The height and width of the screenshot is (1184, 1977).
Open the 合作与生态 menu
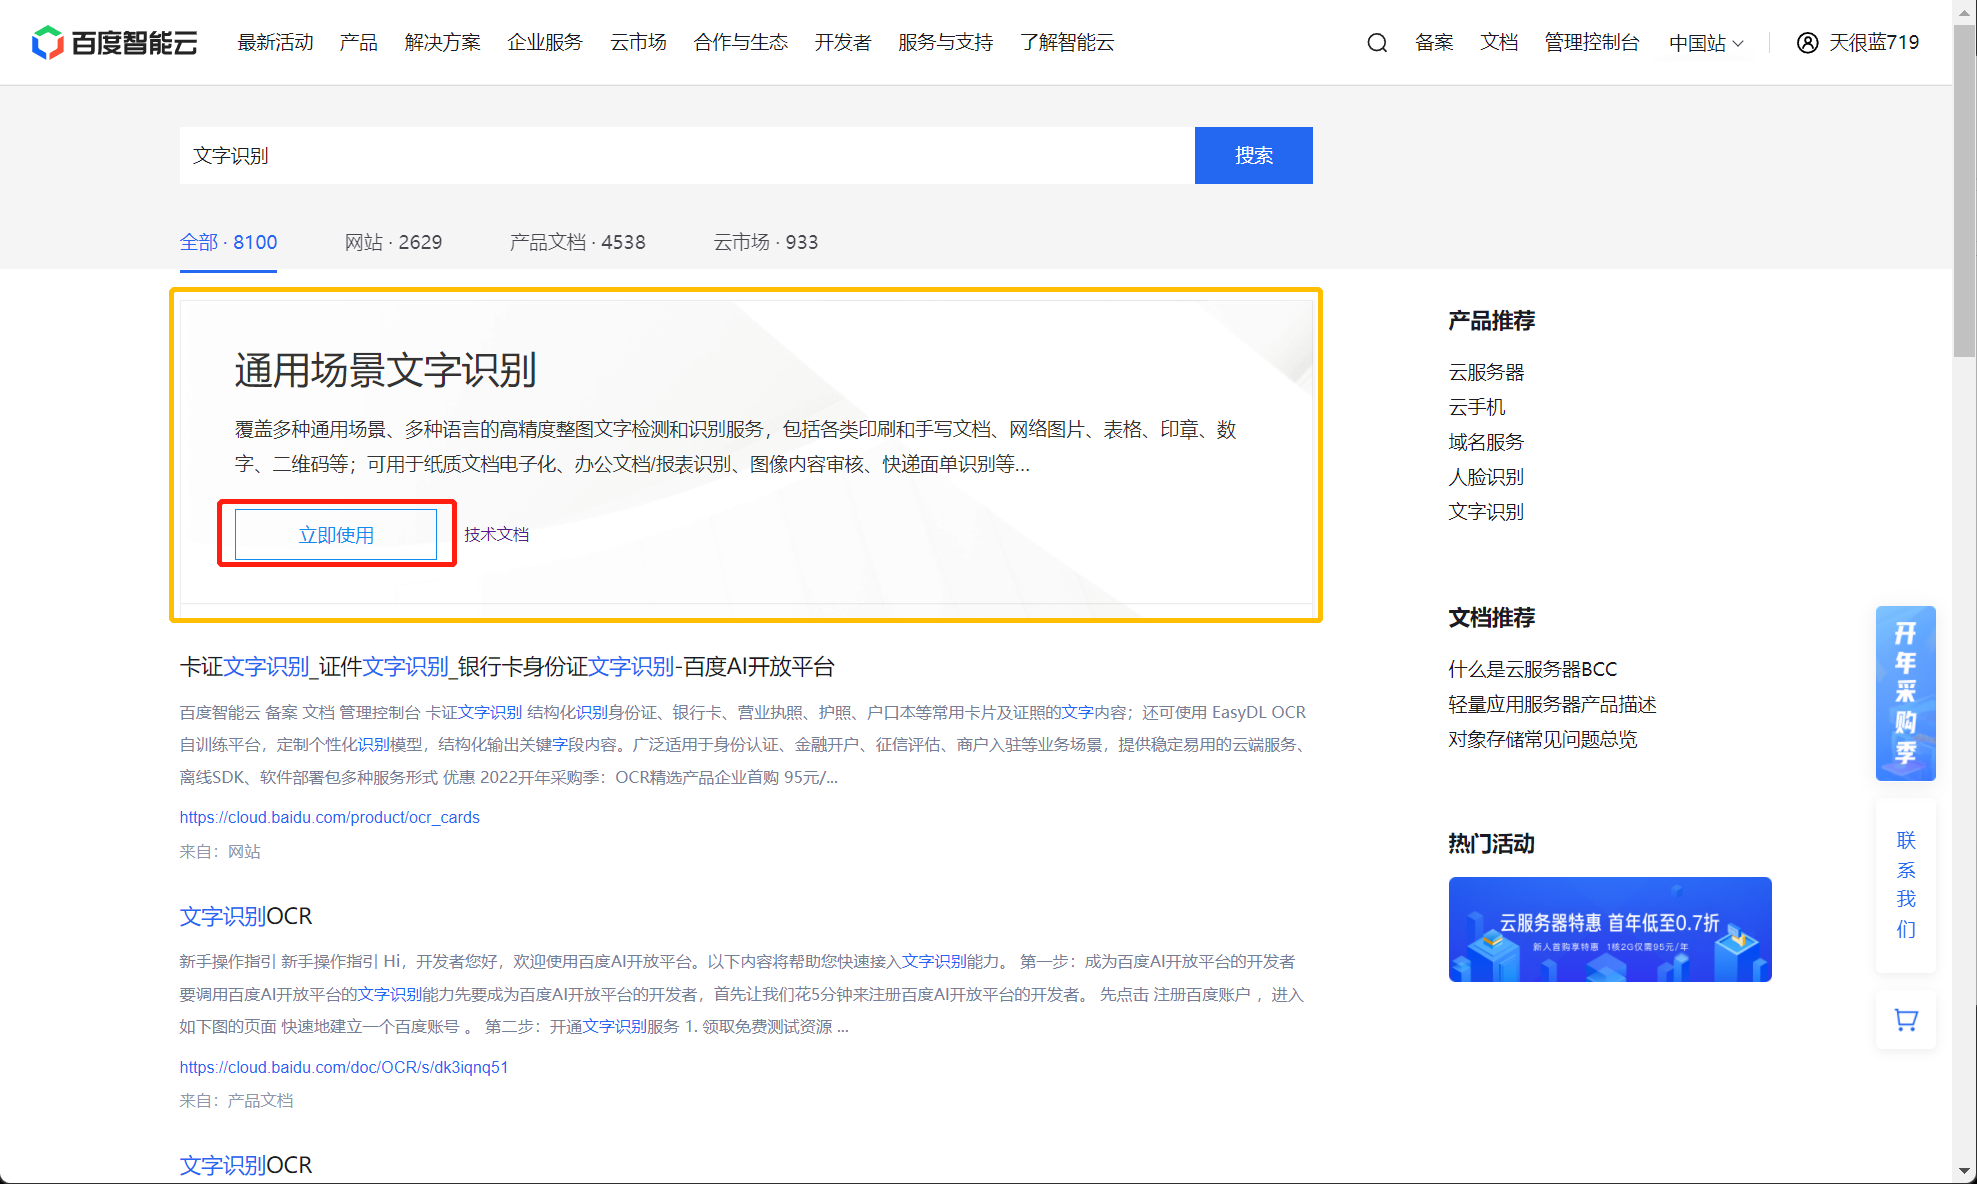[740, 43]
